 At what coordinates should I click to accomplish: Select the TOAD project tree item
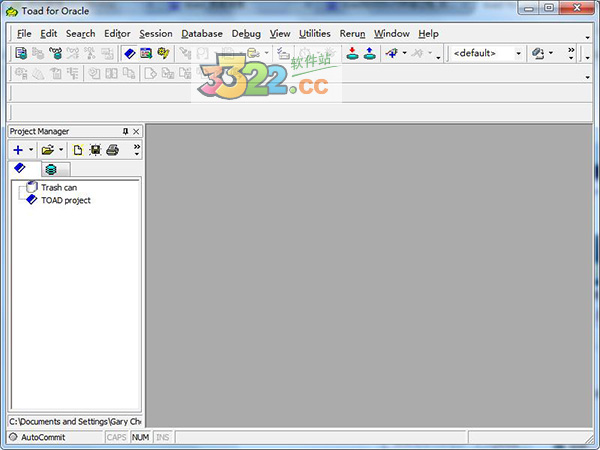pos(65,200)
